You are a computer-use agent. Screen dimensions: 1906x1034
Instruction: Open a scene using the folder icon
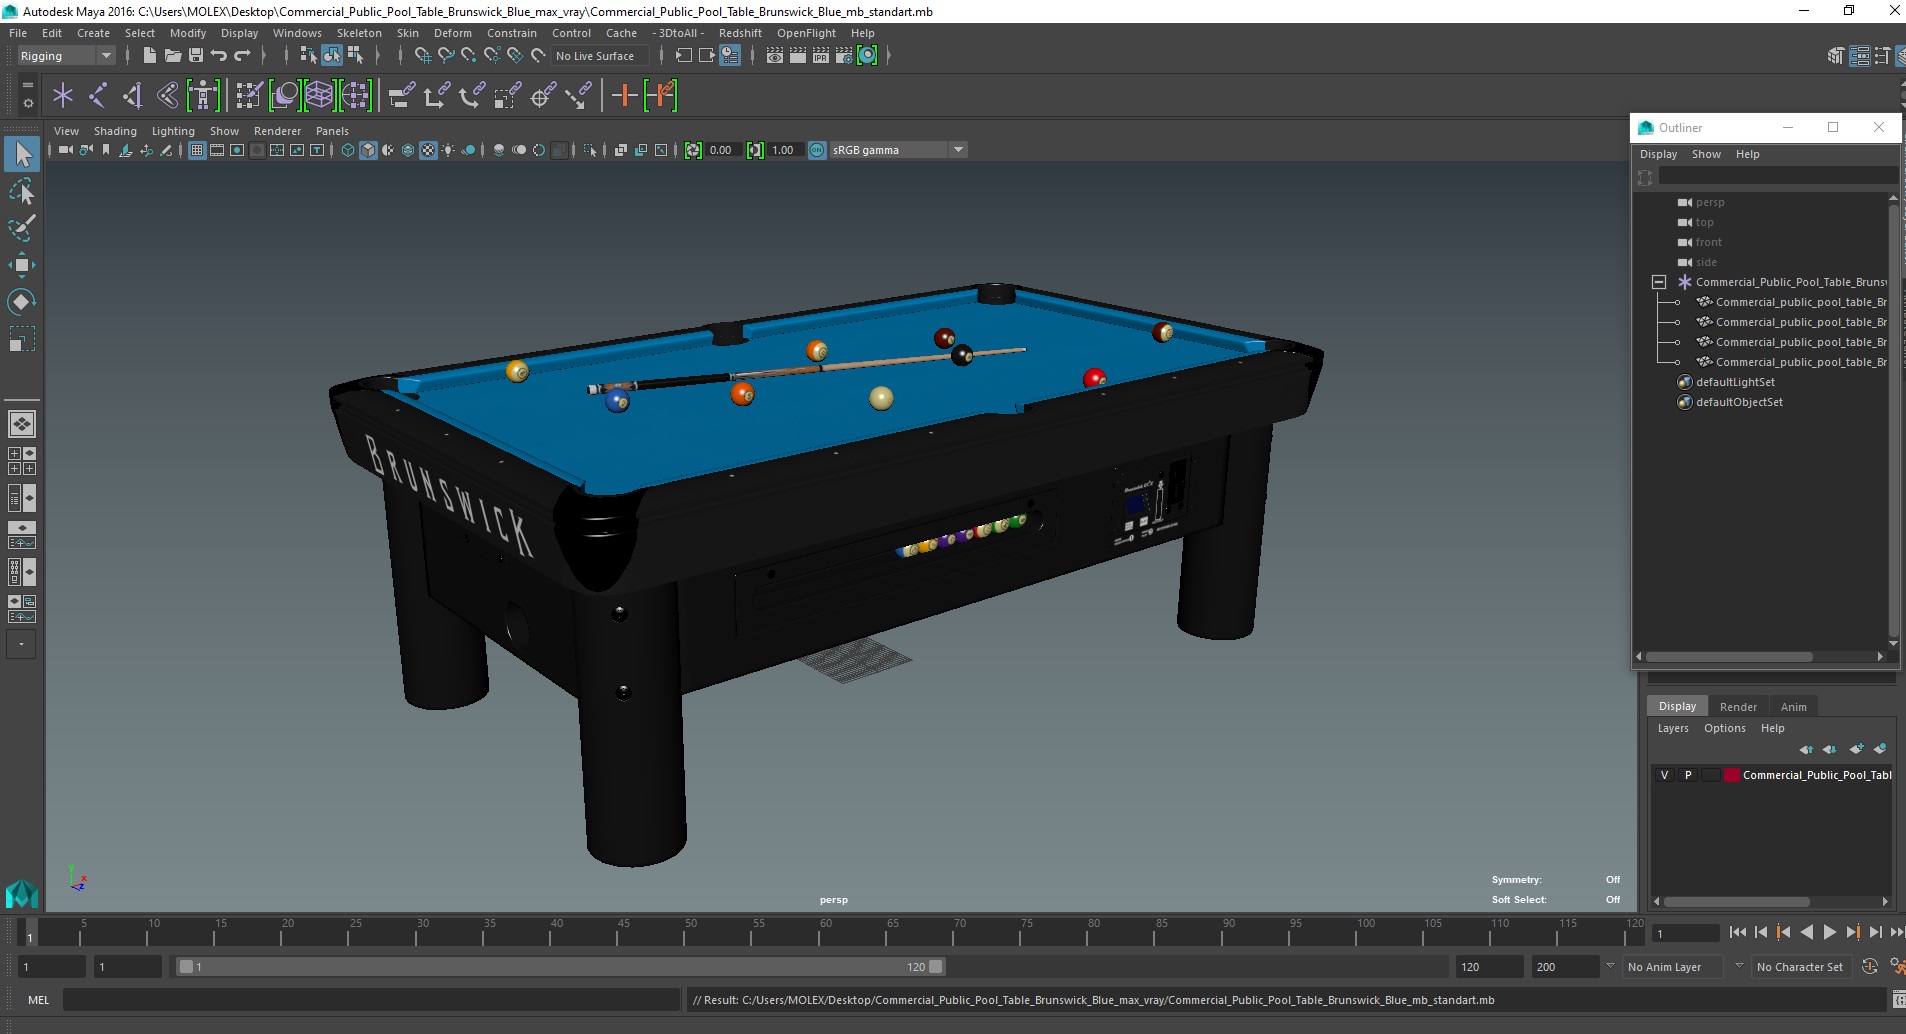click(172, 56)
